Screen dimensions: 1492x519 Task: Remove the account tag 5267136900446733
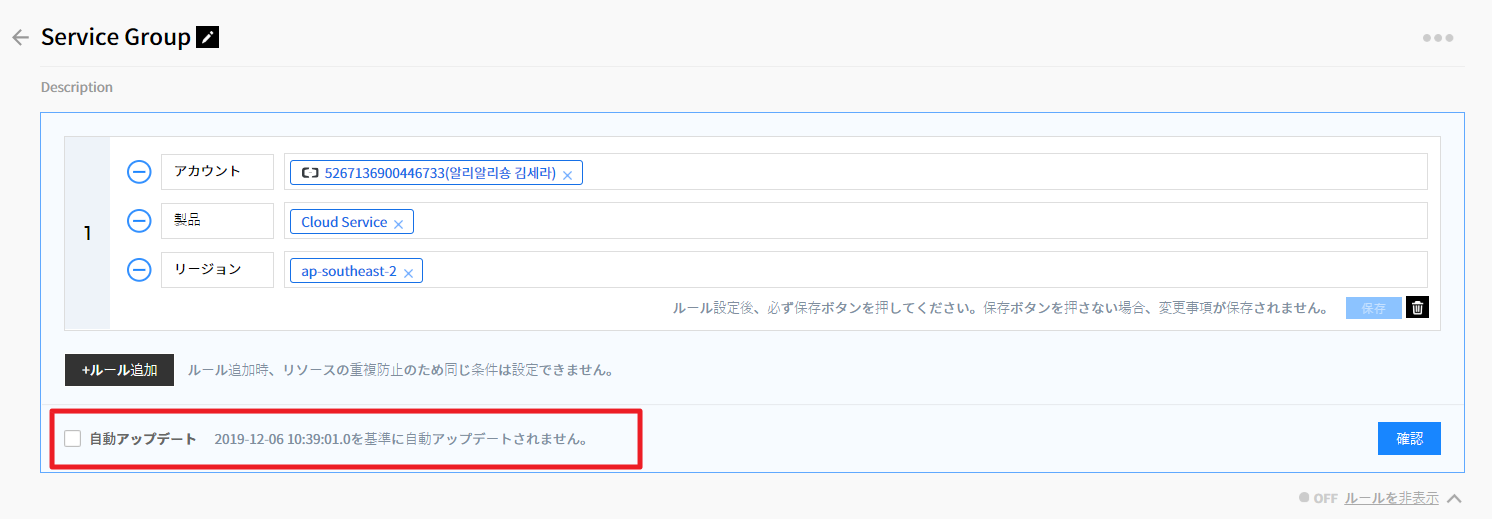(567, 175)
